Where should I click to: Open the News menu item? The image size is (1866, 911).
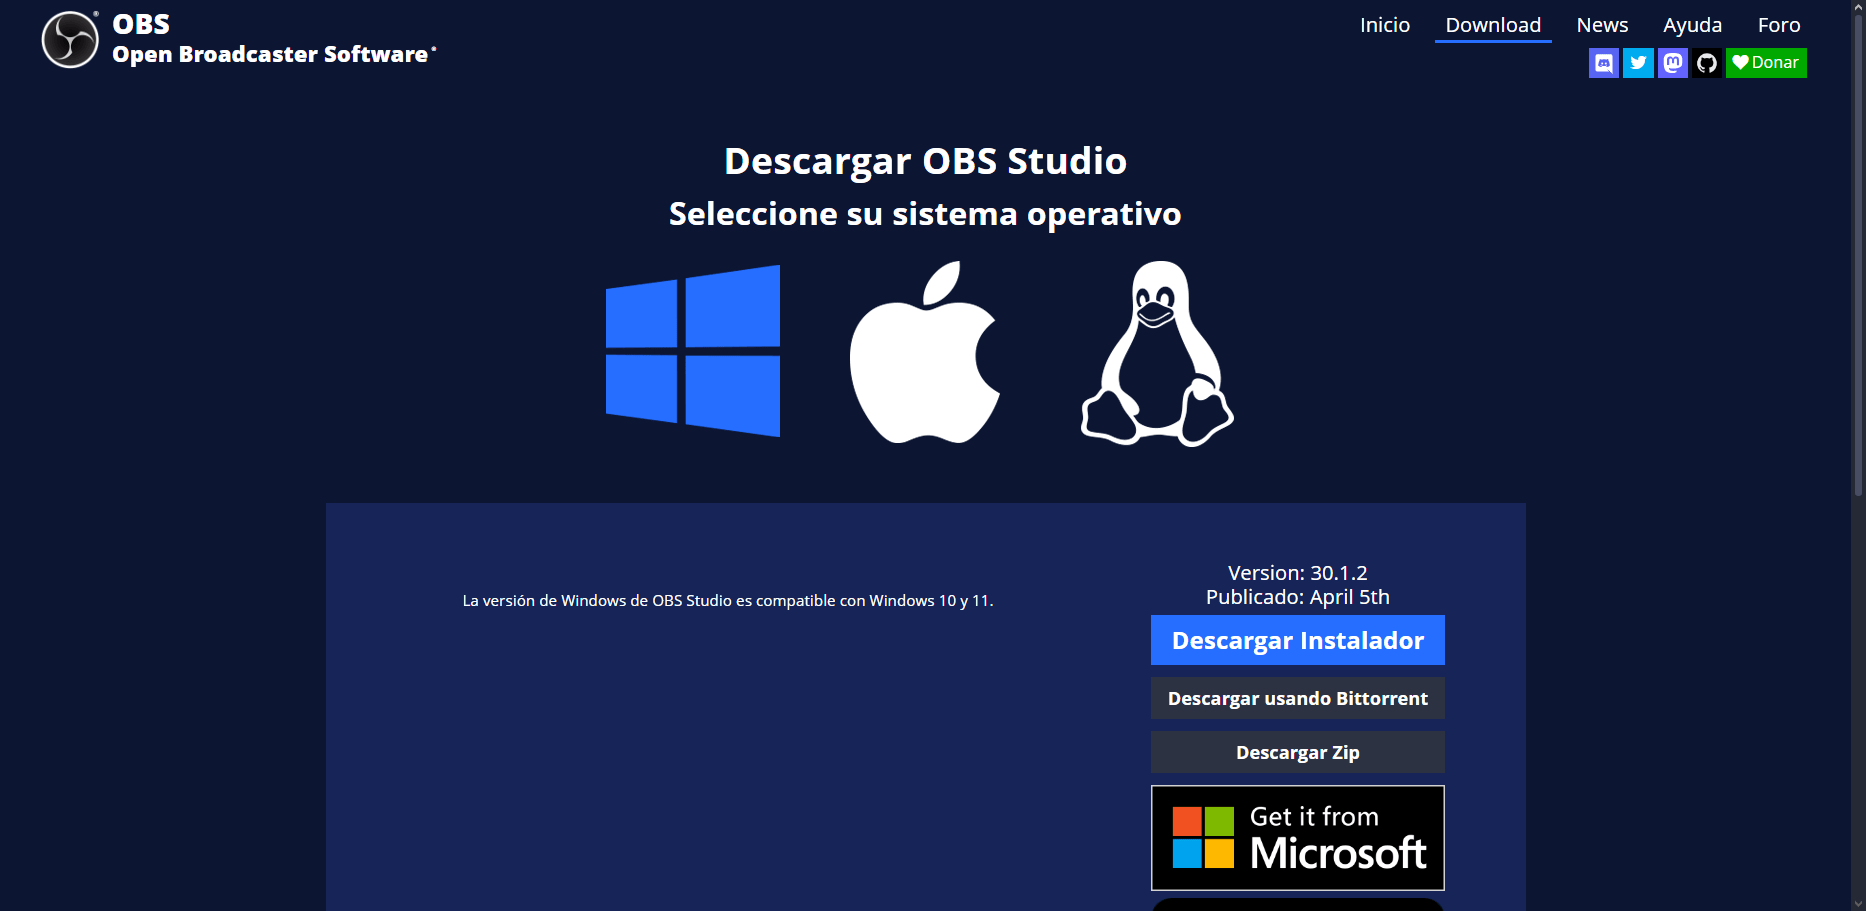coord(1602,25)
